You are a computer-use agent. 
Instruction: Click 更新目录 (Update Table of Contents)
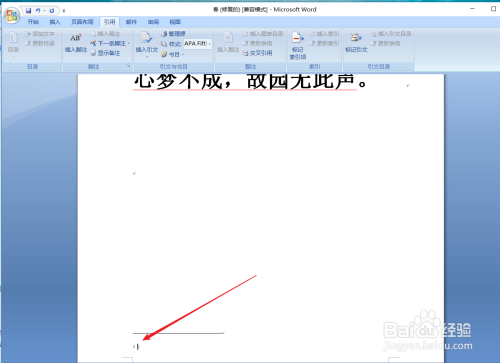coord(40,43)
